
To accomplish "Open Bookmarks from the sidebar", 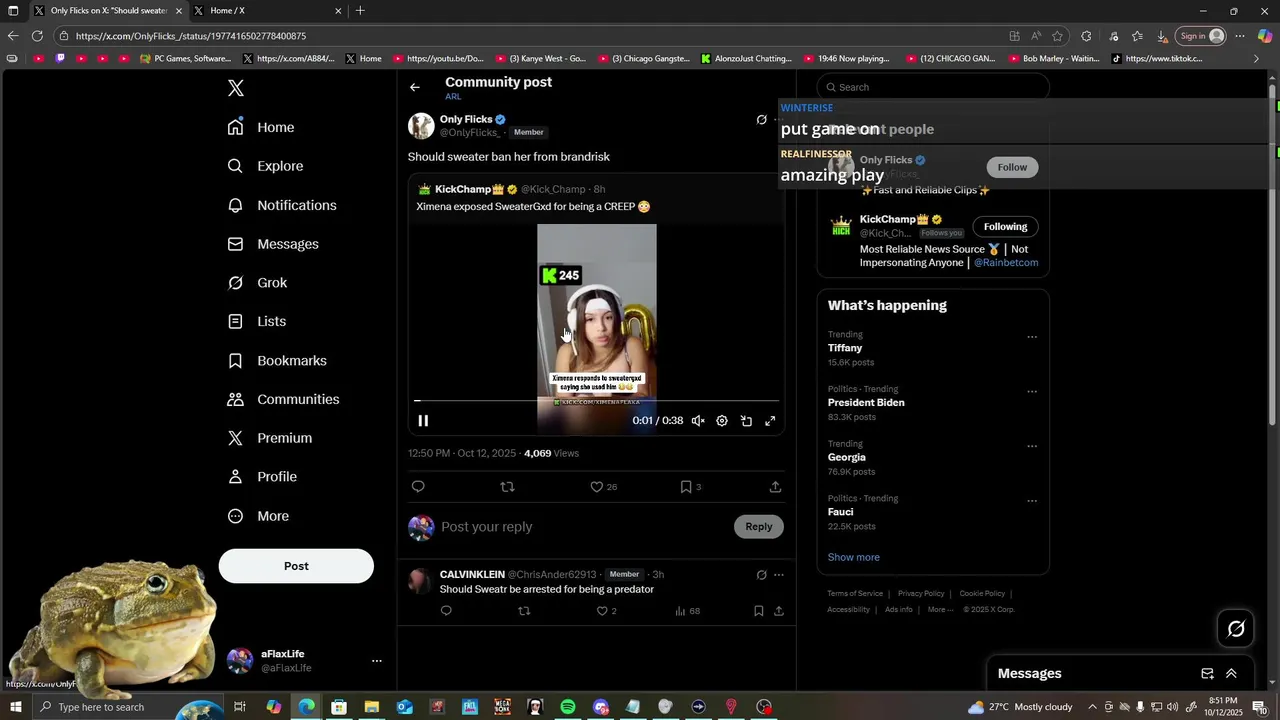I will 277,360.
